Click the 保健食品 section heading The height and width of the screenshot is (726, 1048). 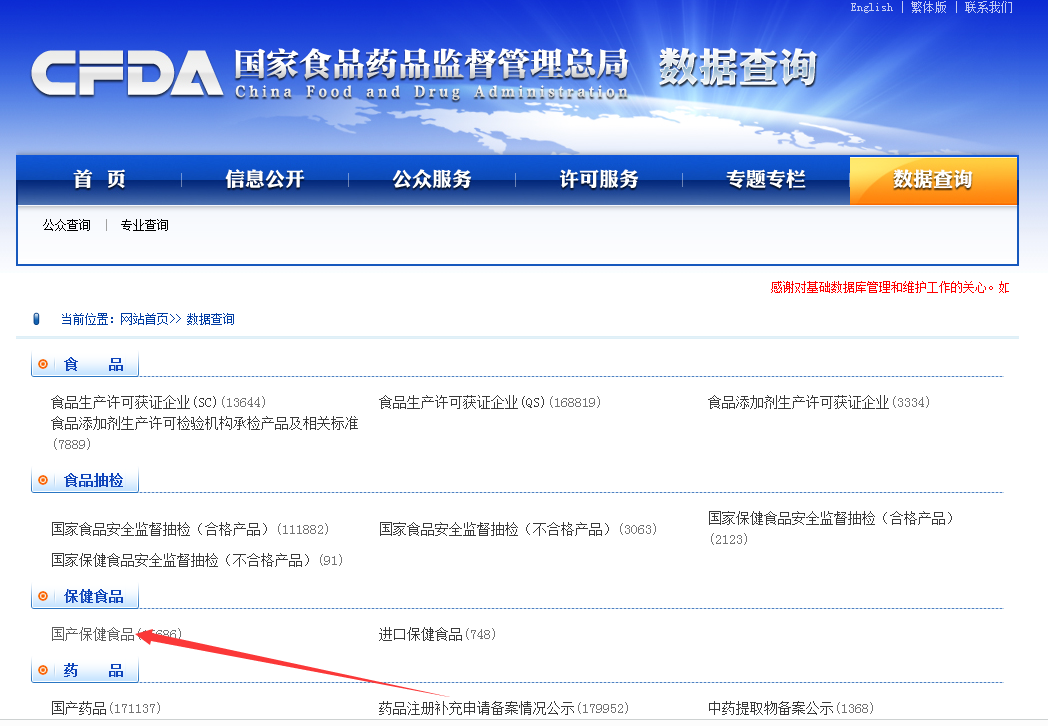click(x=94, y=596)
